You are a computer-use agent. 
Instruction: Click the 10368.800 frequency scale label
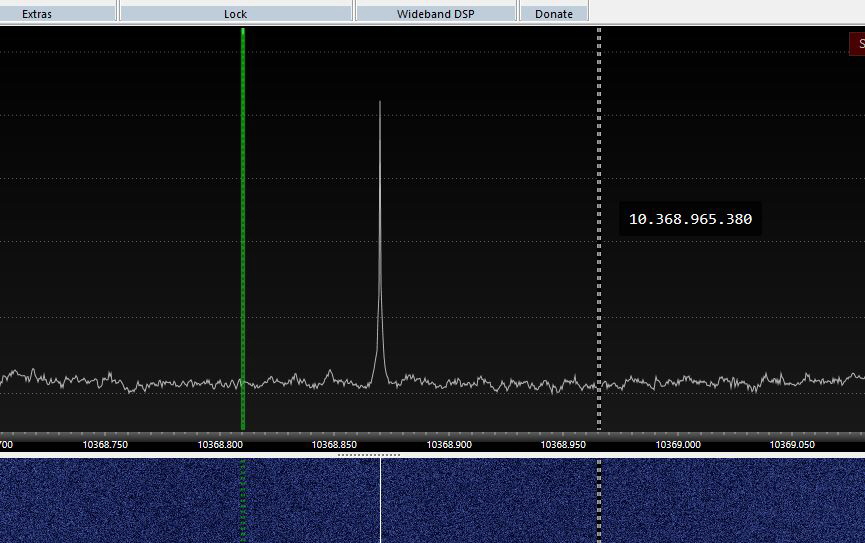point(220,444)
